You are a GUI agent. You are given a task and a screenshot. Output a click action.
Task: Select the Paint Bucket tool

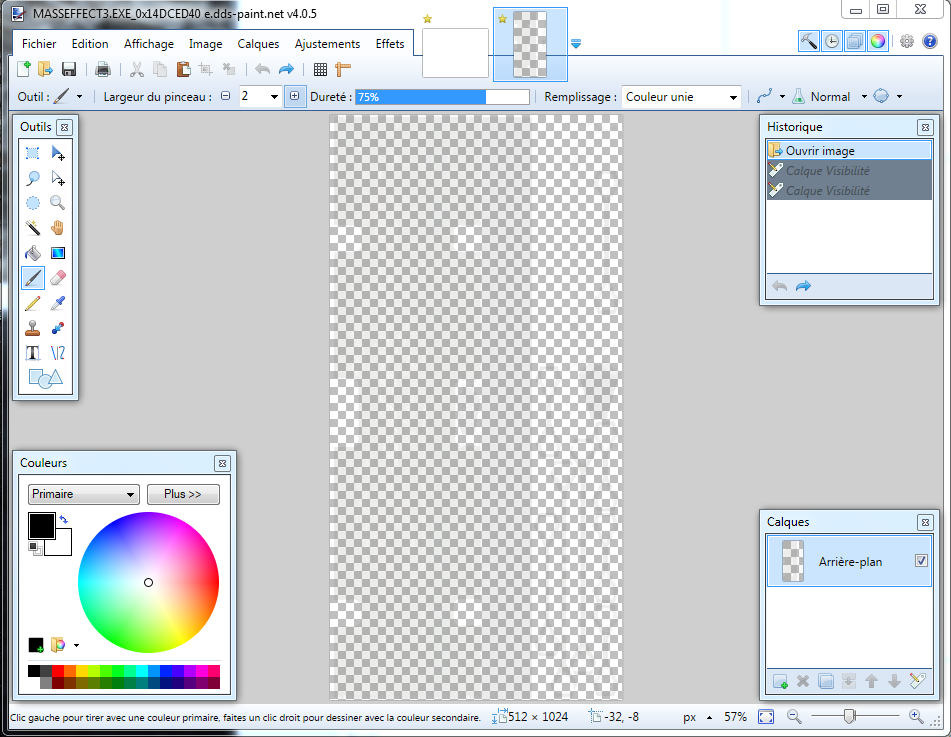click(33, 253)
